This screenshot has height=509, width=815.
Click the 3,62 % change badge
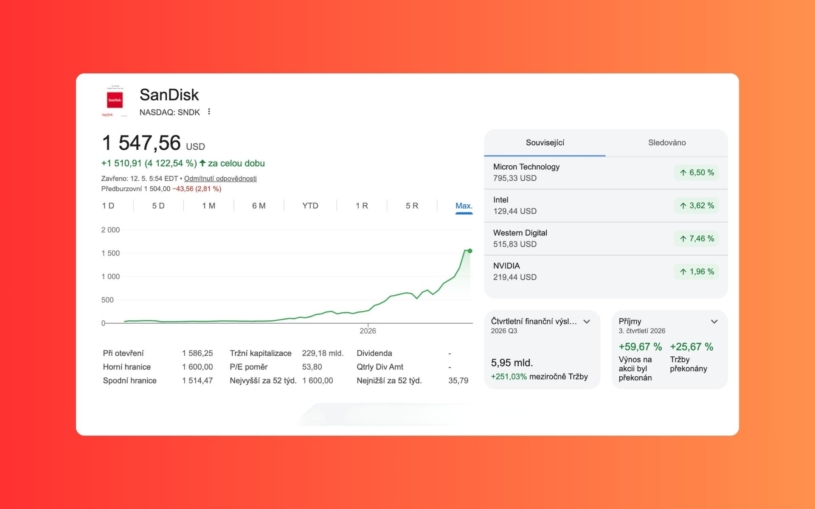696,205
